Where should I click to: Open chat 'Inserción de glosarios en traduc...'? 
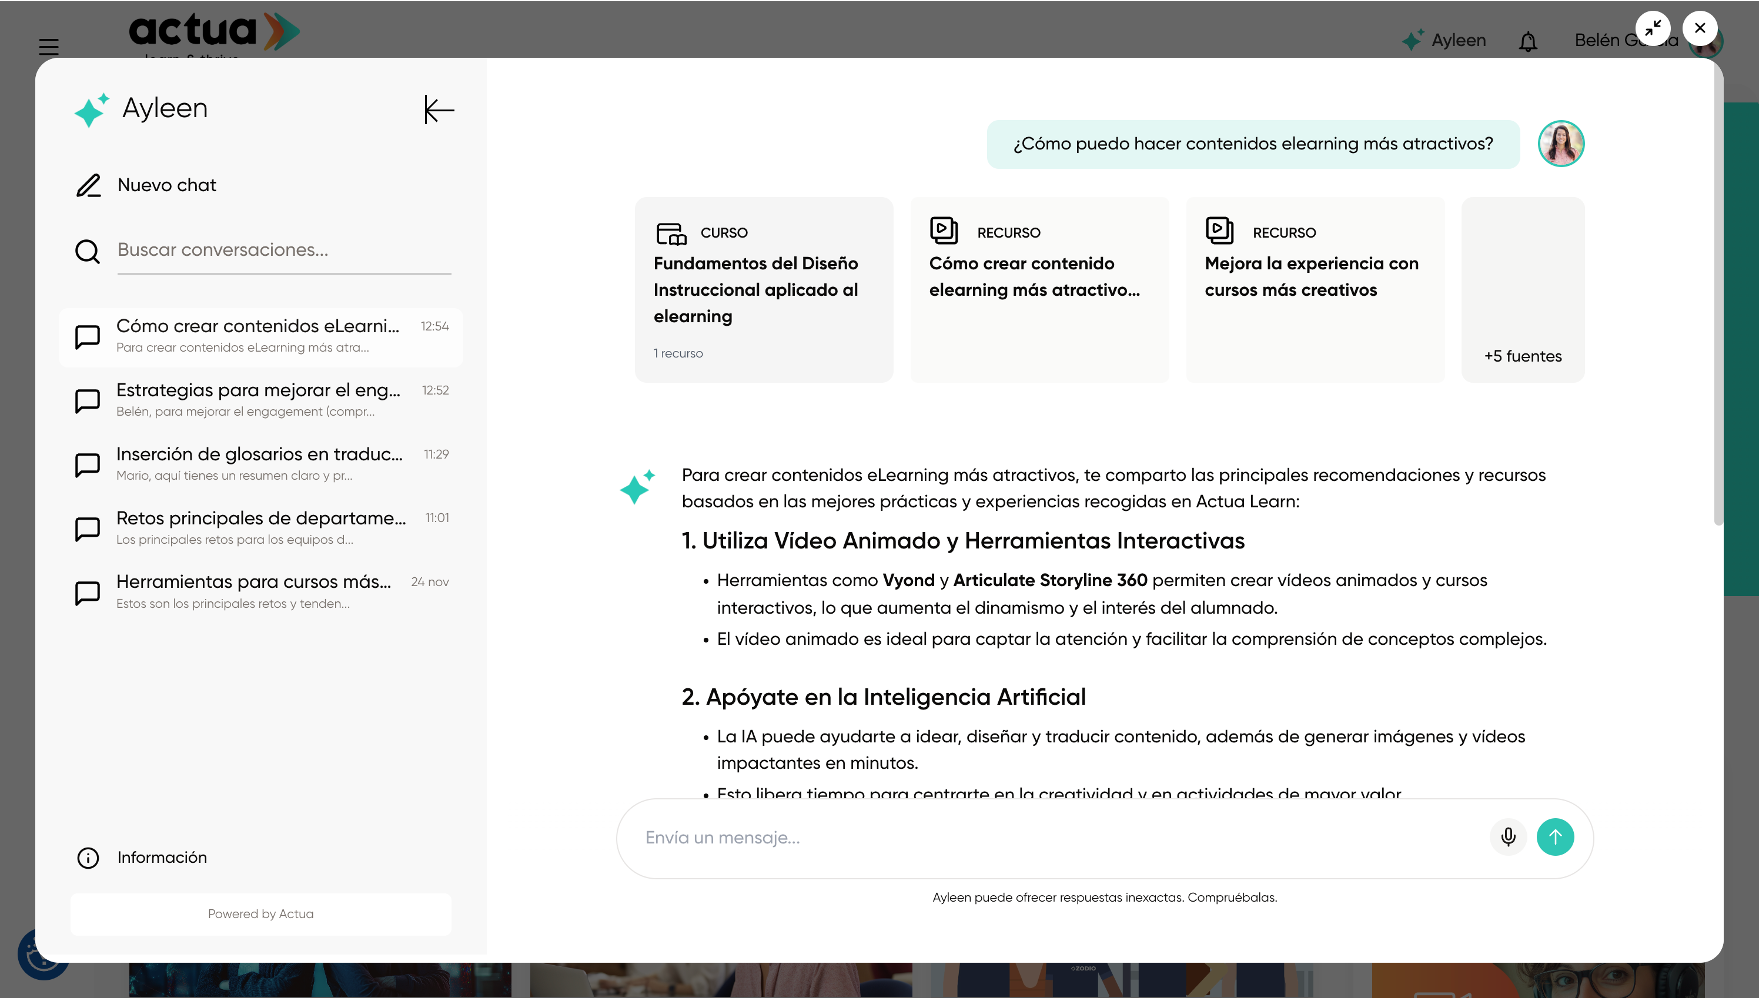260,464
